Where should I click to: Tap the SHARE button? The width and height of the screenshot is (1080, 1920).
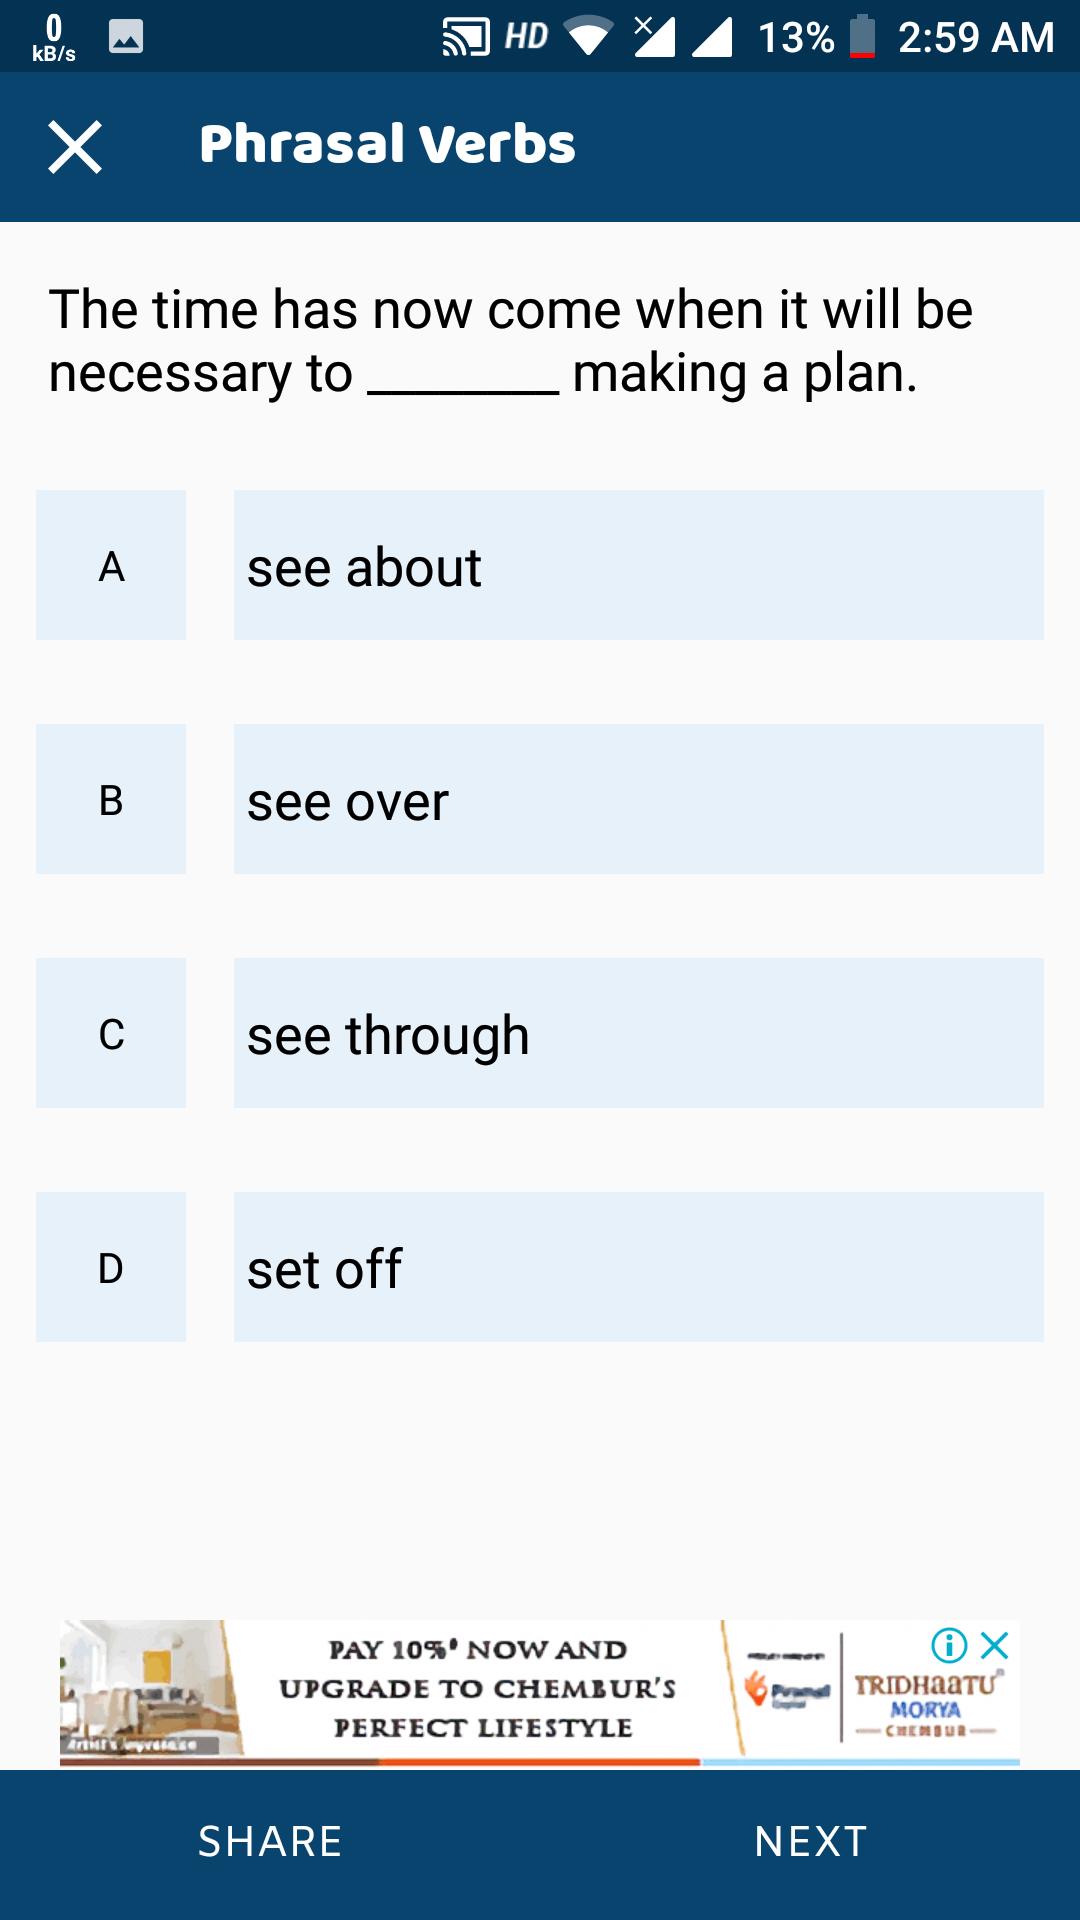[270, 1841]
